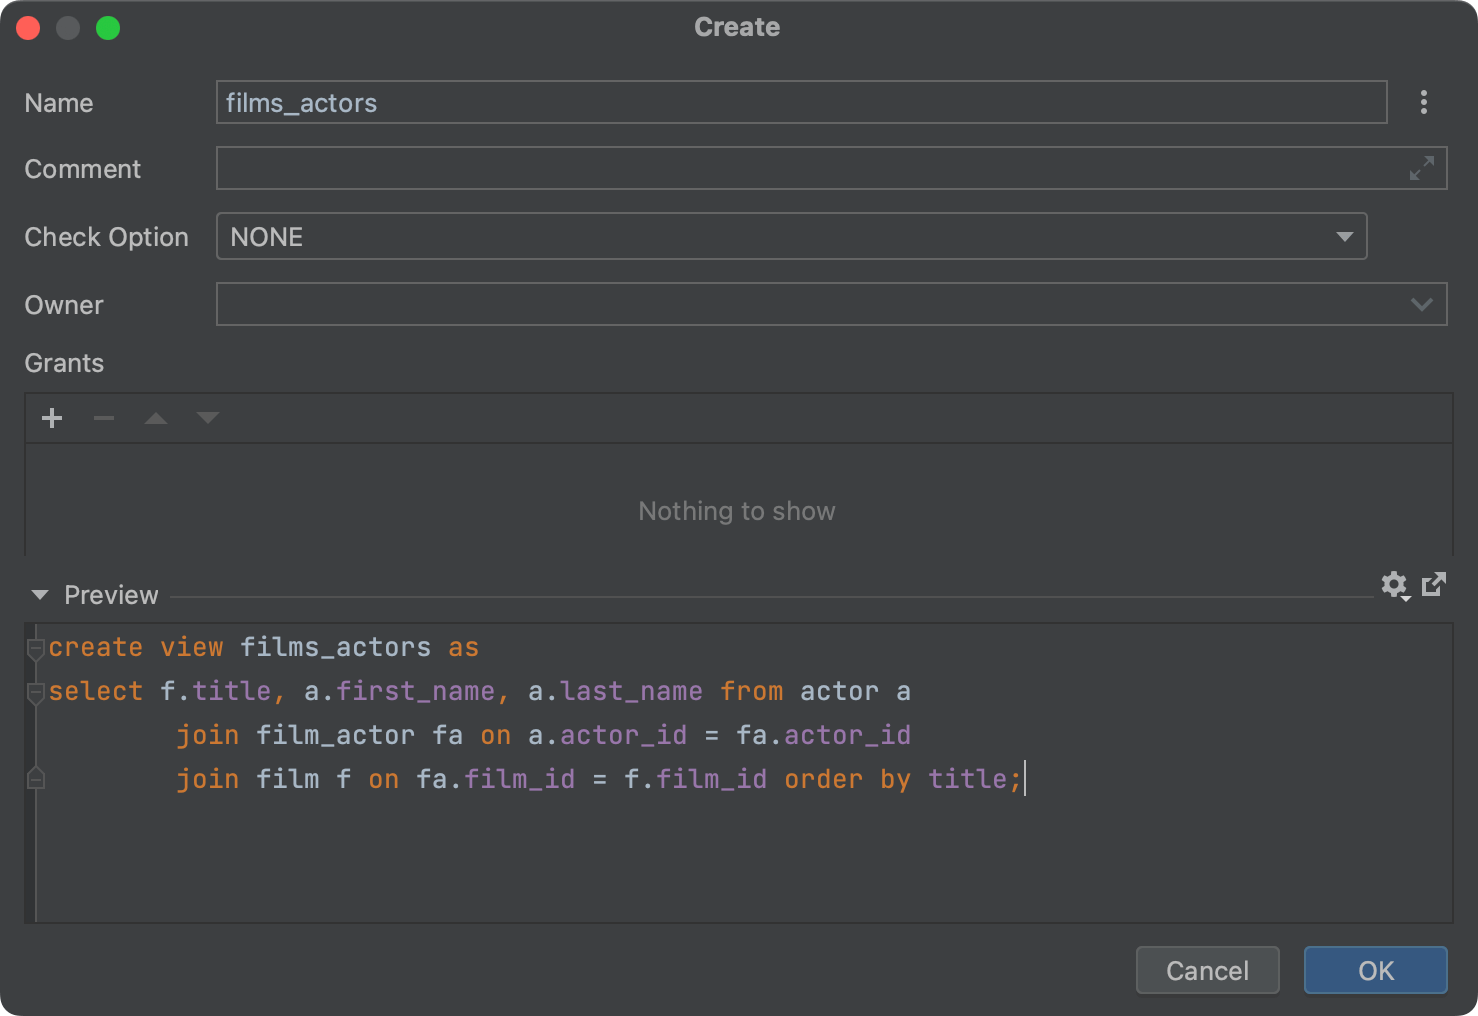This screenshot has width=1478, height=1016.
Task: Open Preview settings gear menu
Action: pos(1395,585)
